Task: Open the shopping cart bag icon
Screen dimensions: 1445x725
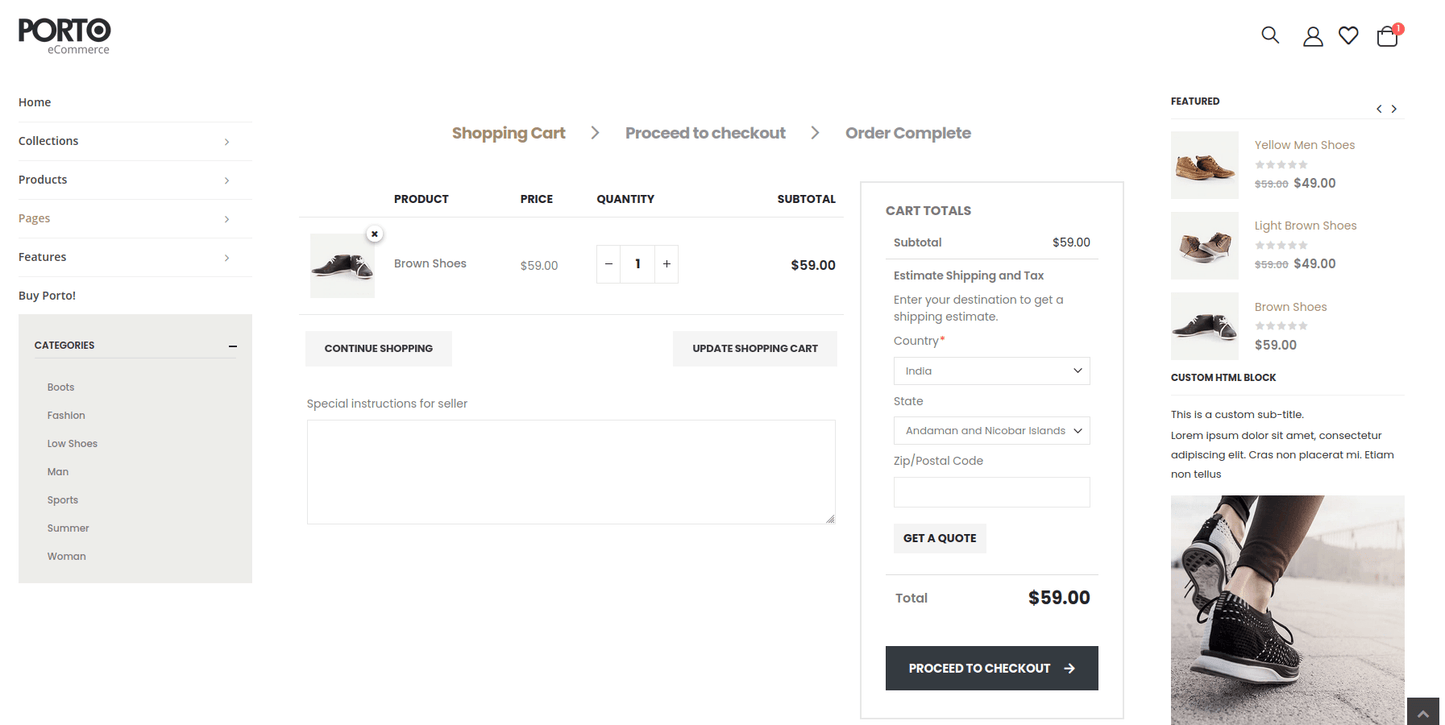Action: [1387, 37]
